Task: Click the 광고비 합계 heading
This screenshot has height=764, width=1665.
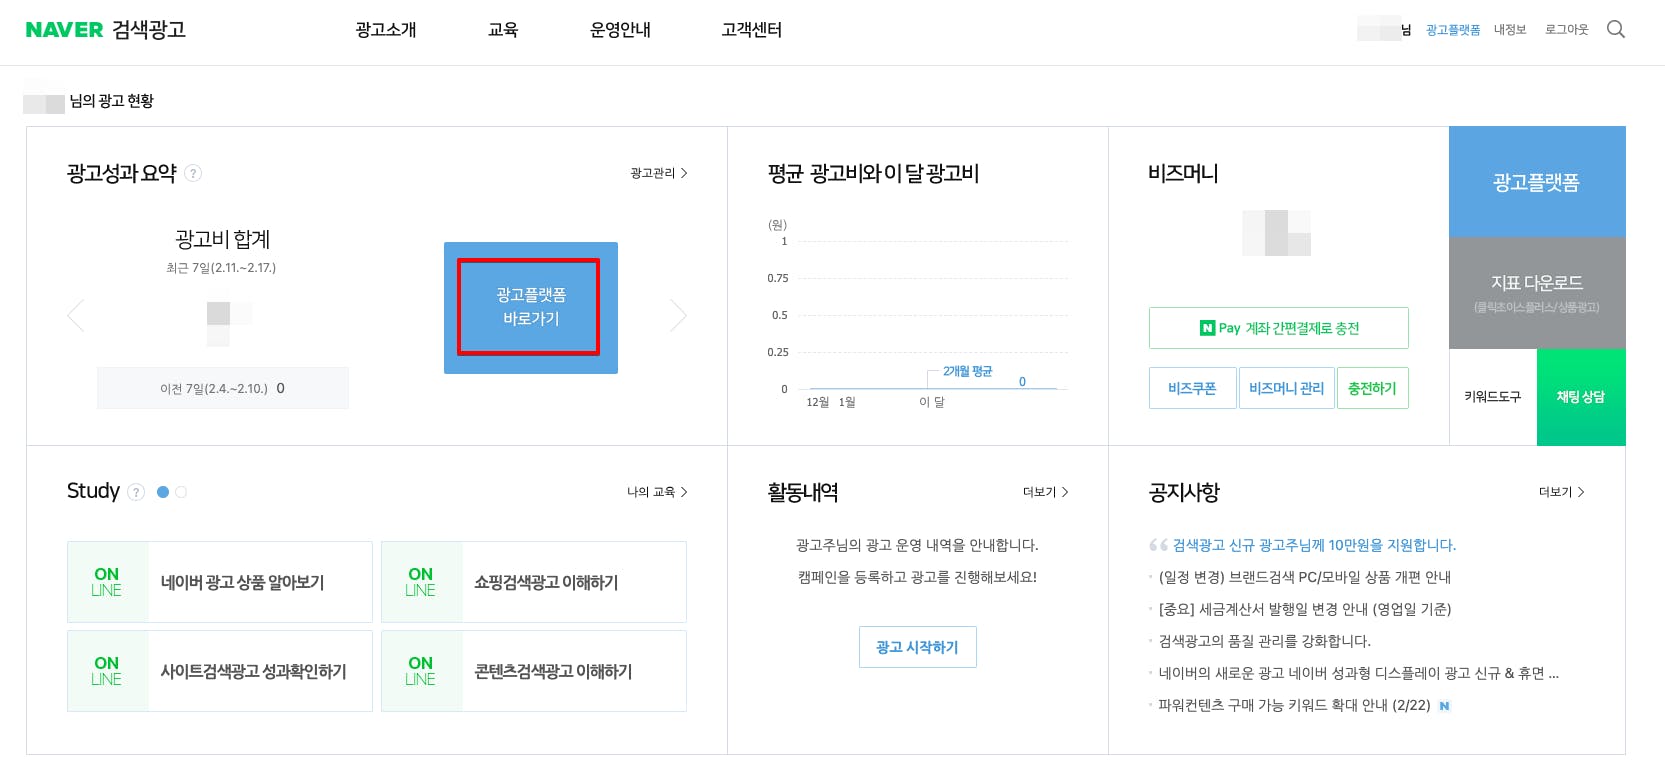Action: 223,239
